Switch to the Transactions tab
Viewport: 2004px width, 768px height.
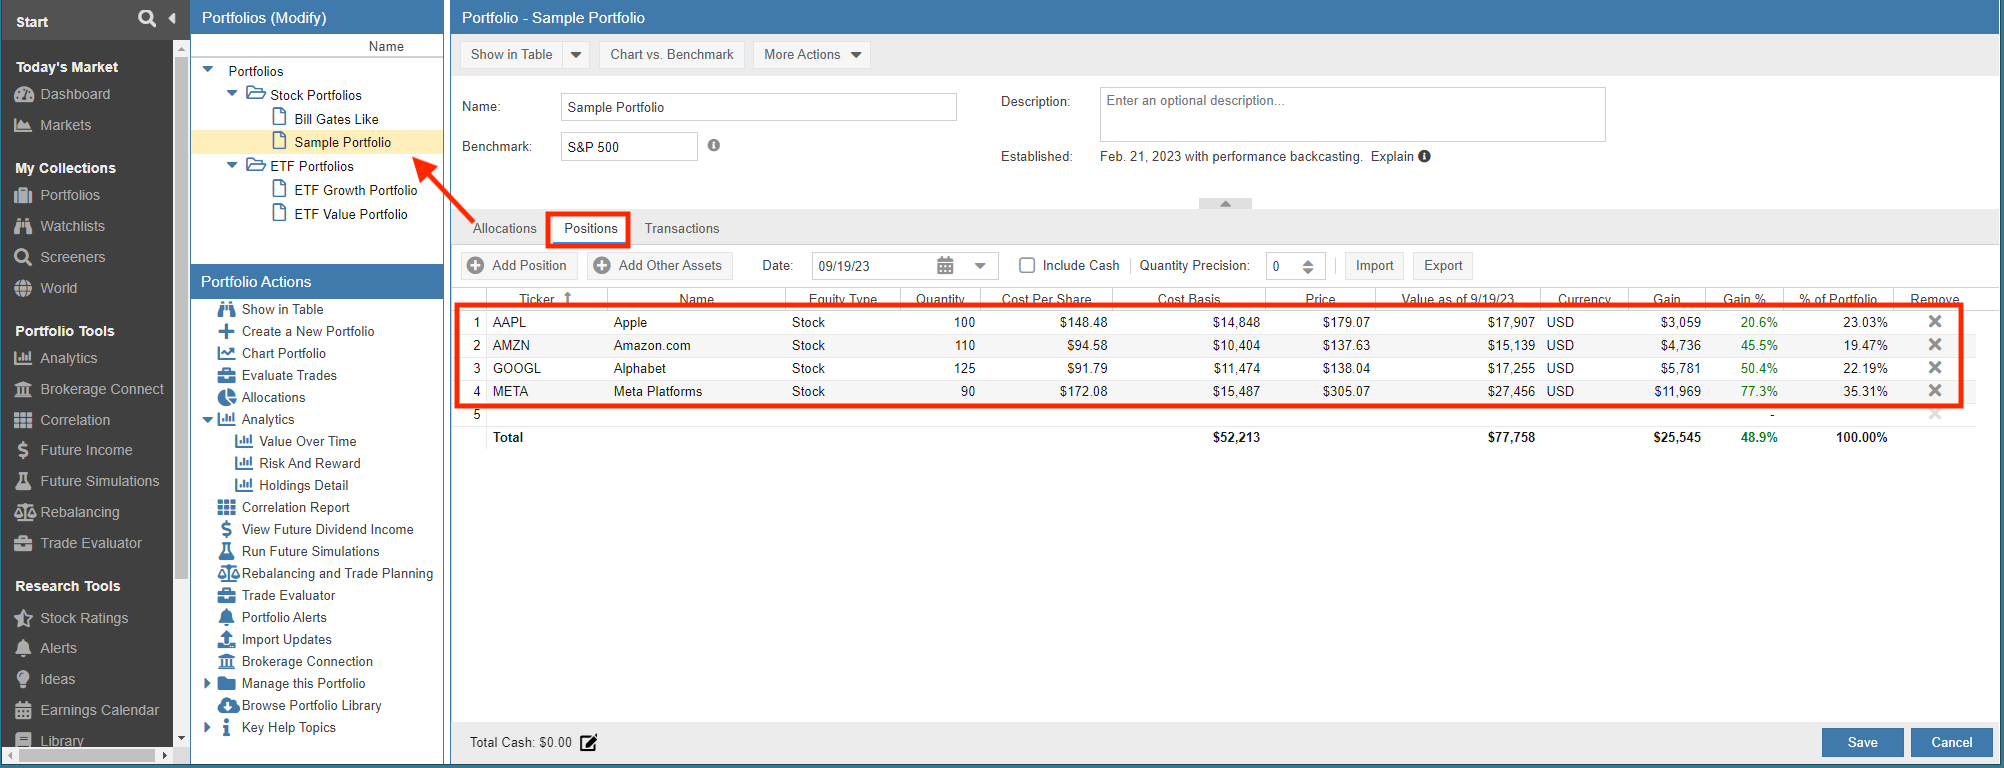click(681, 228)
